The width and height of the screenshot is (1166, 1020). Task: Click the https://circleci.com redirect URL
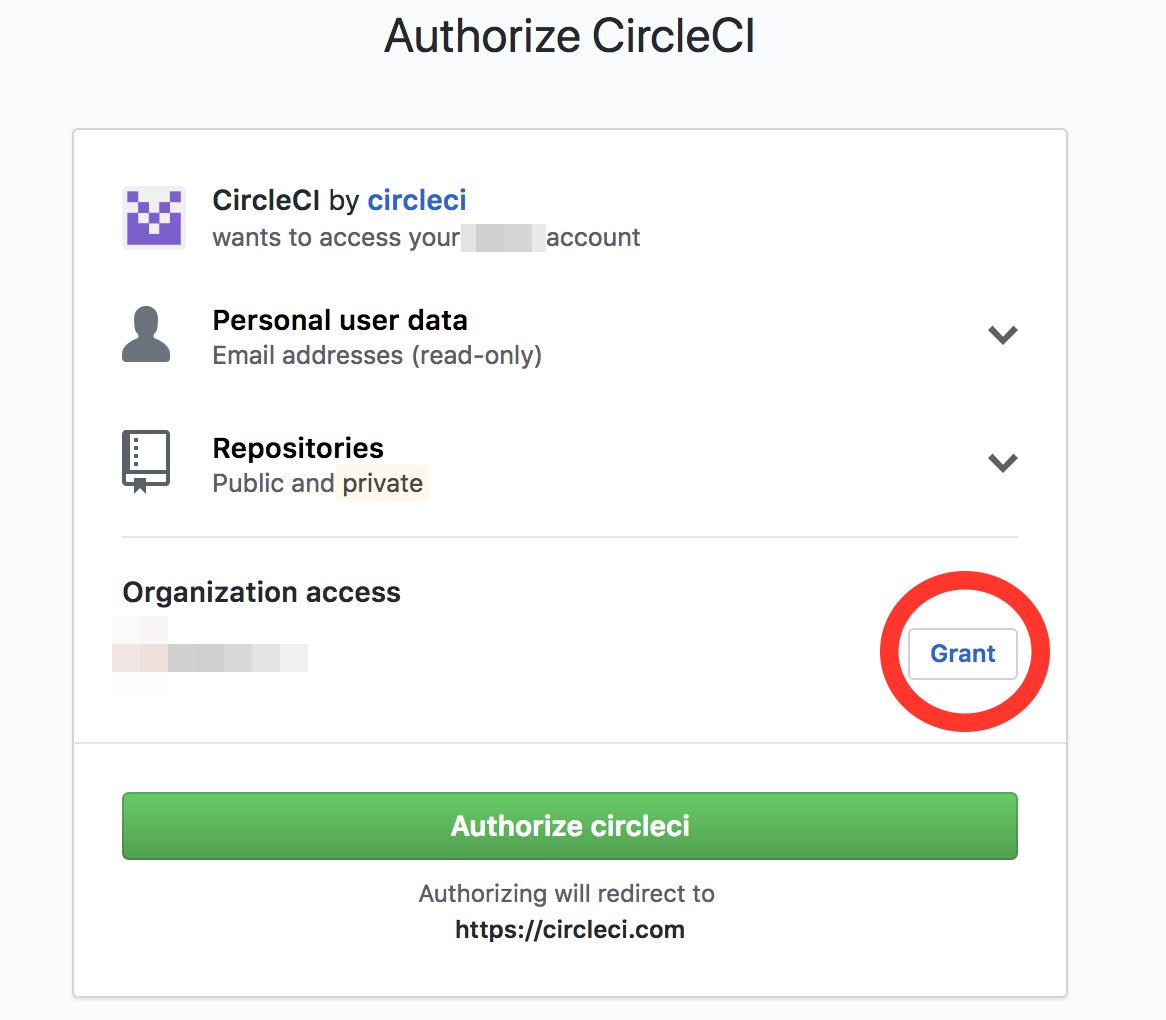click(x=570, y=930)
